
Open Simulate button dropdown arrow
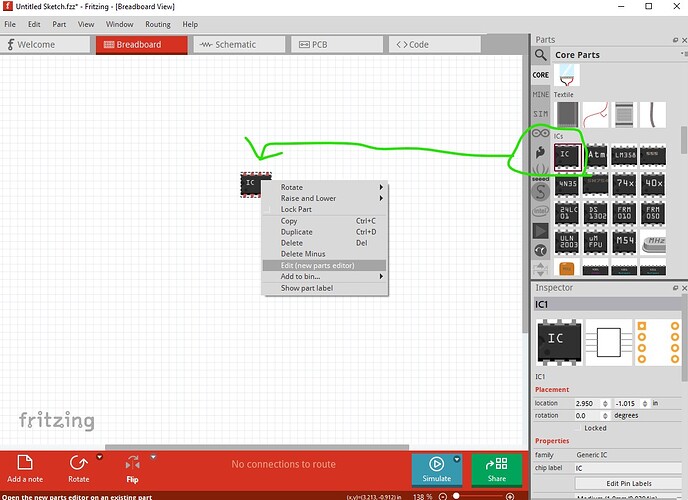tap(457, 459)
